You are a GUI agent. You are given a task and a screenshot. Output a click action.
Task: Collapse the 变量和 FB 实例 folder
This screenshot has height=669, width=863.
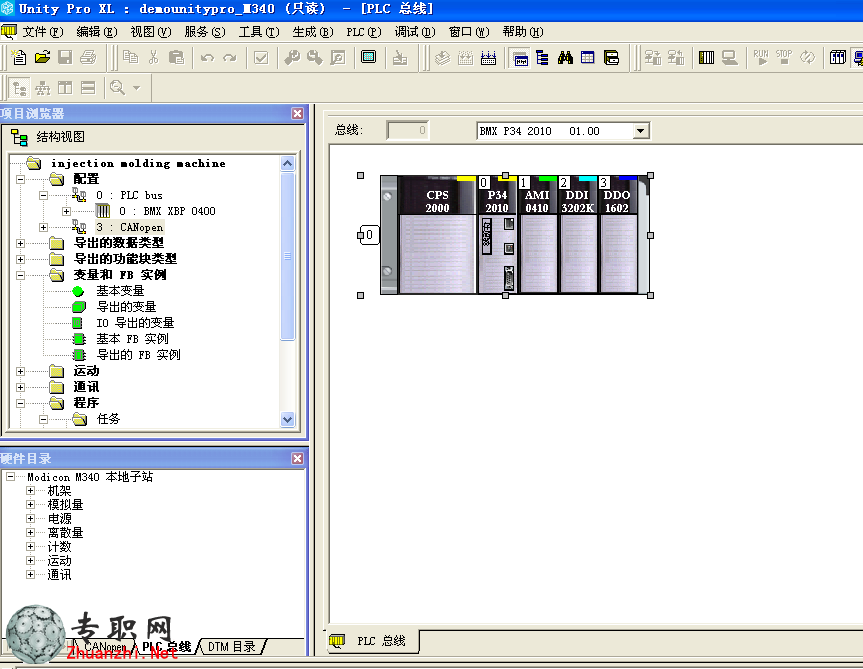tap(20, 275)
